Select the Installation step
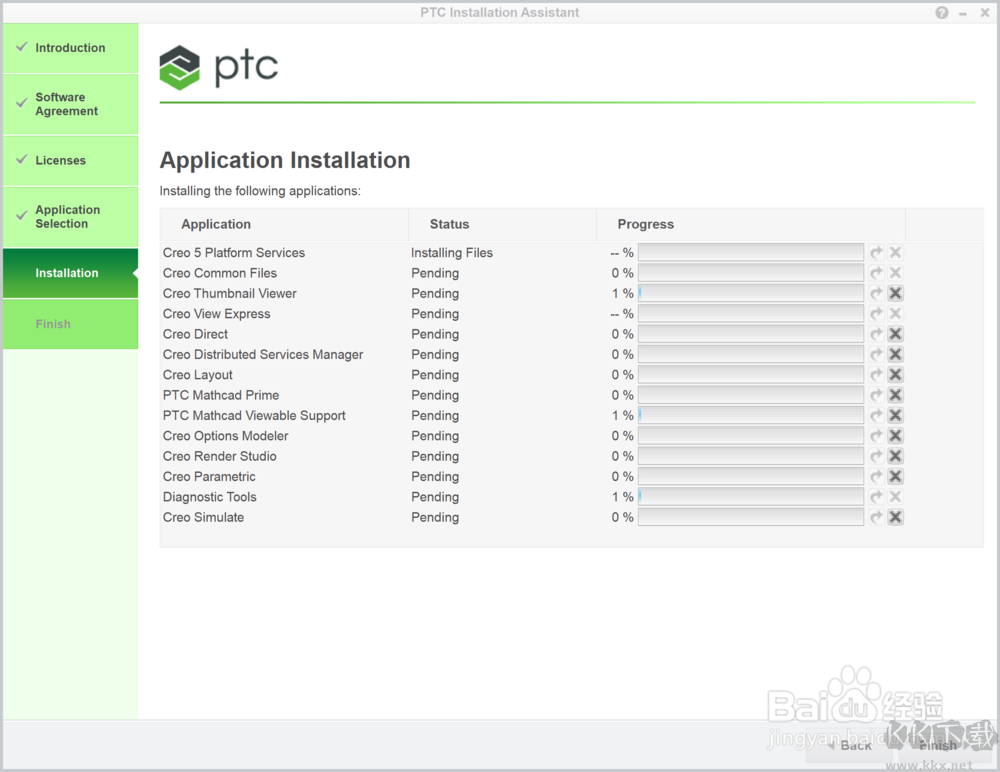This screenshot has height=772, width=1000. (x=70, y=273)
